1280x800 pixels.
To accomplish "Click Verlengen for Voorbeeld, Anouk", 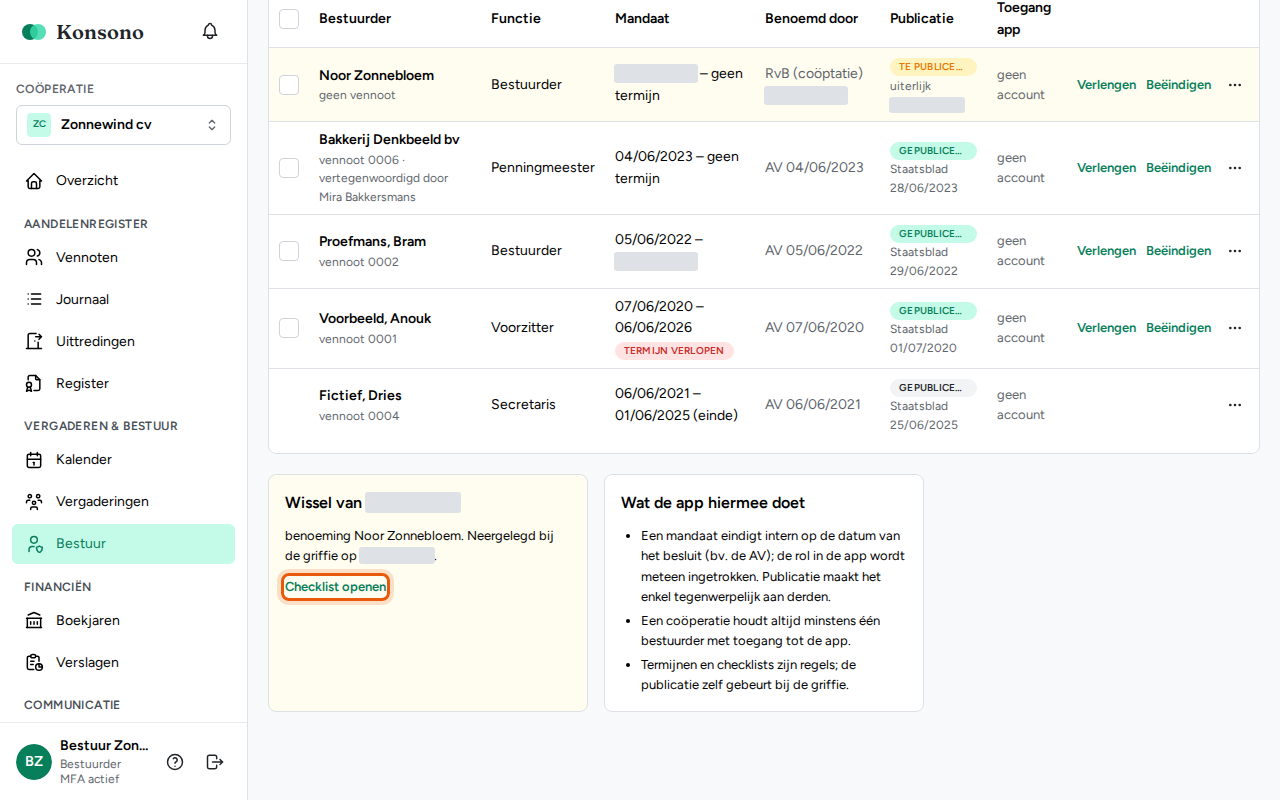I will coord(1106,328).
